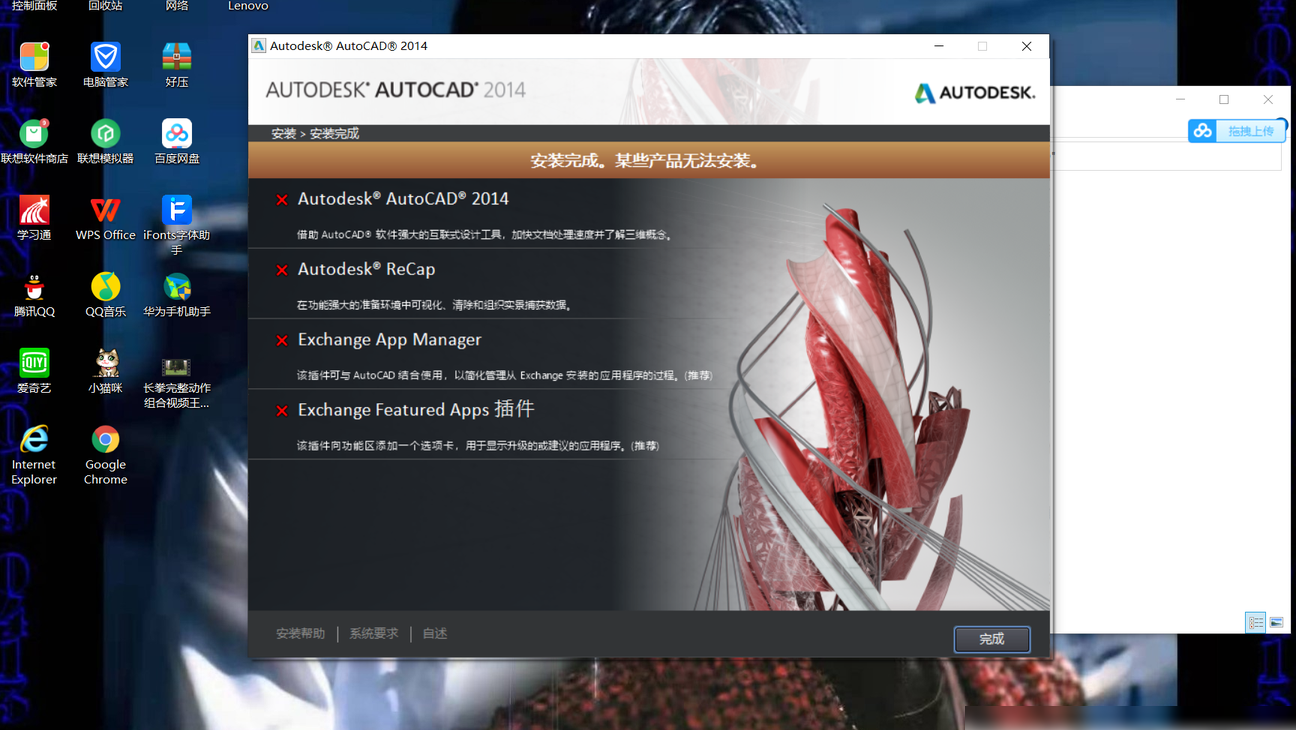Launch the 联想模拟器 desktop icon
The width and height of the screenshot is (1296, 730).
click(105, 133)
